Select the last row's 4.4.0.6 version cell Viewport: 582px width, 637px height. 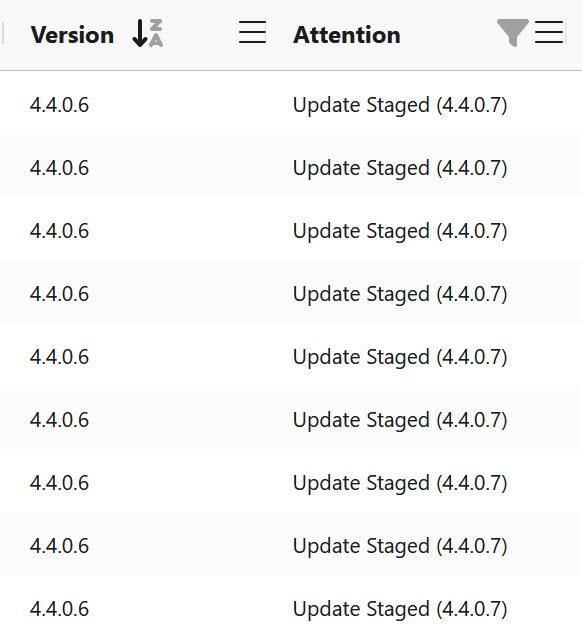pos(59,609)
